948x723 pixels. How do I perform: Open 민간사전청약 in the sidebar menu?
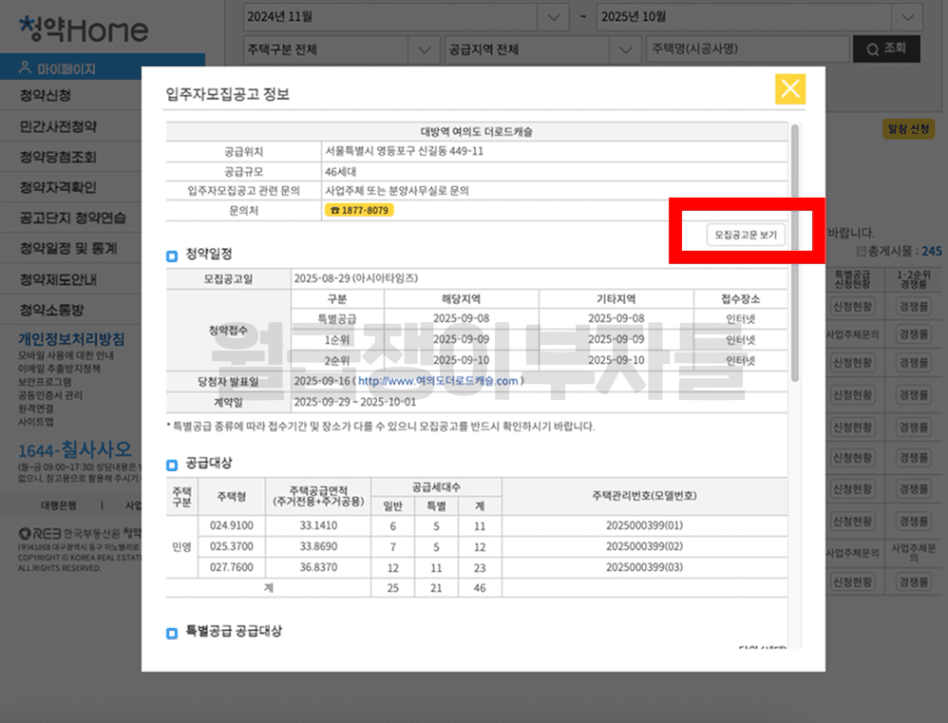[58, 126]
